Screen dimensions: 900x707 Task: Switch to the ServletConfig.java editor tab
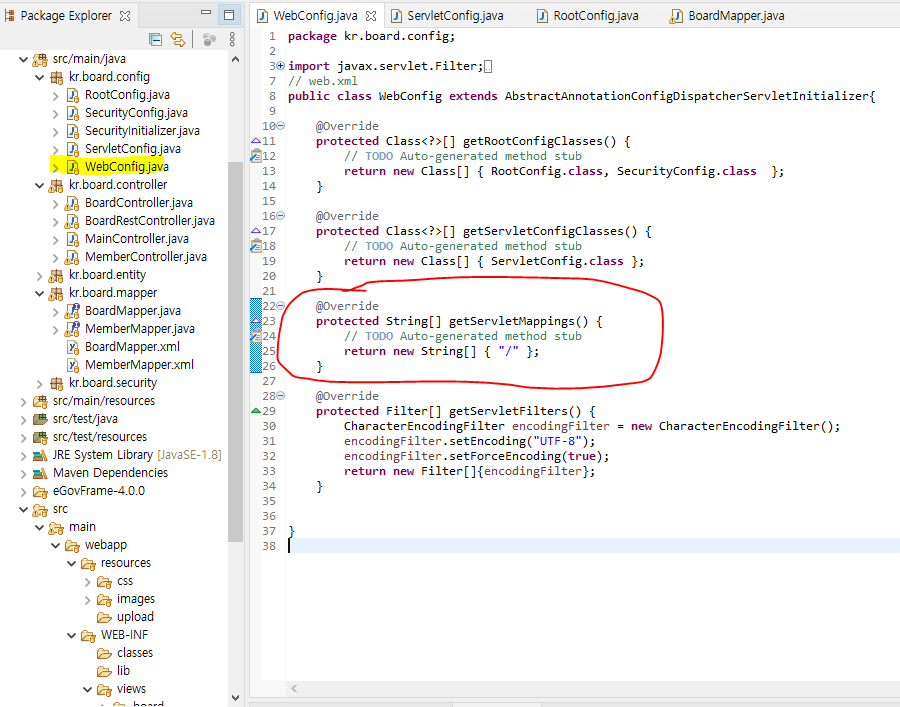click(x=448, y=16)
